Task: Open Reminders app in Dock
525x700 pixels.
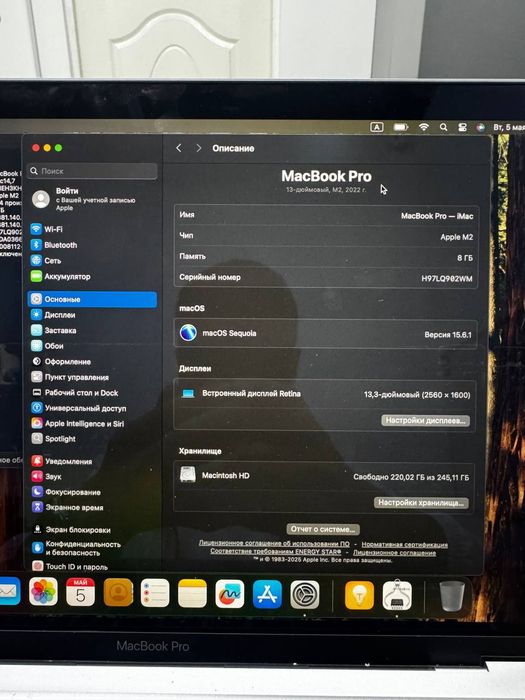Action: (x=155, y=593)
